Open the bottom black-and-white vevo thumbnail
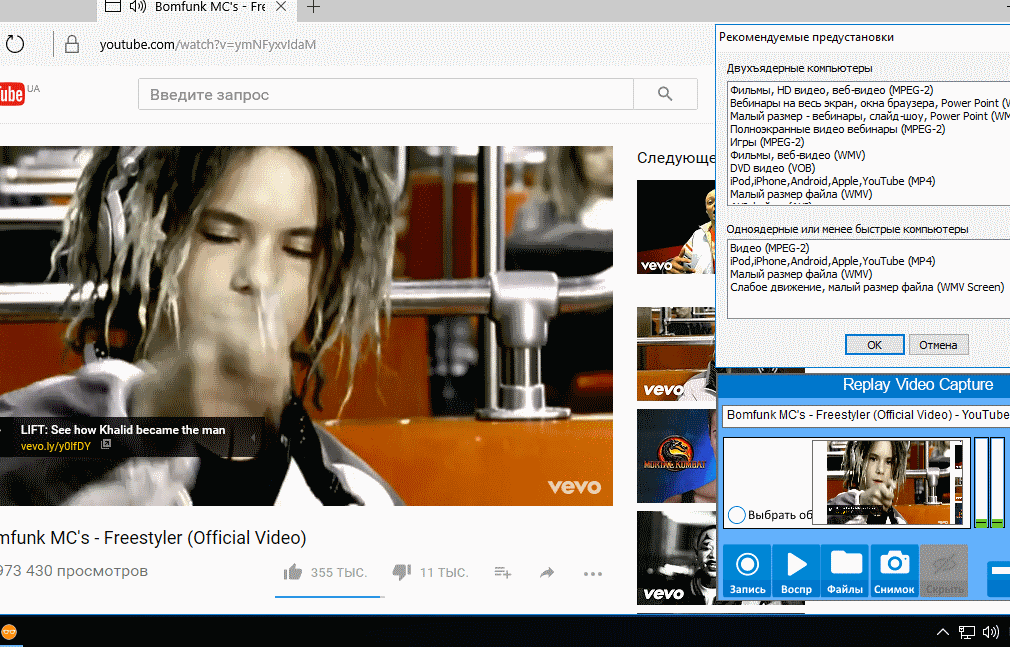 pyautogui.click(x=676, y=558)
